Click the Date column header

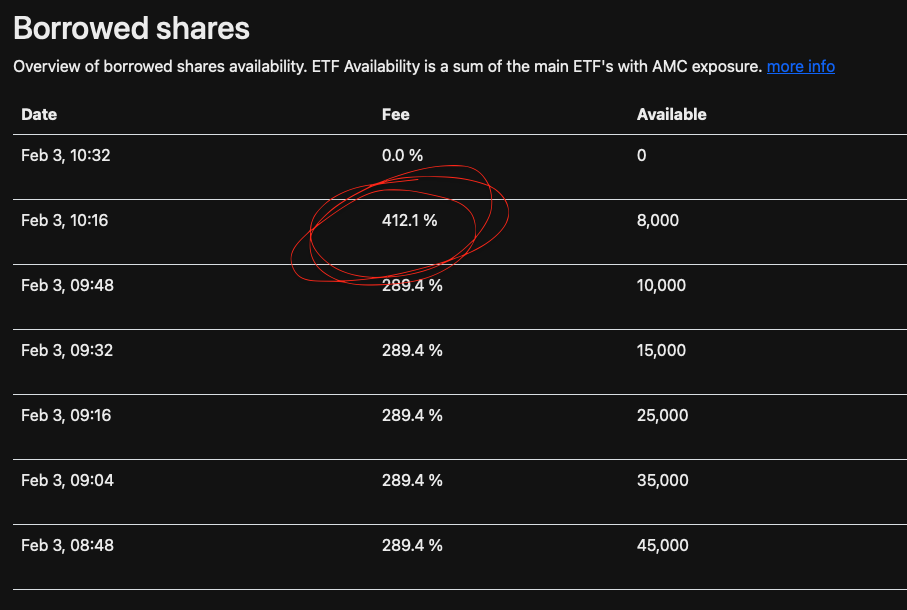pos(39,114)
